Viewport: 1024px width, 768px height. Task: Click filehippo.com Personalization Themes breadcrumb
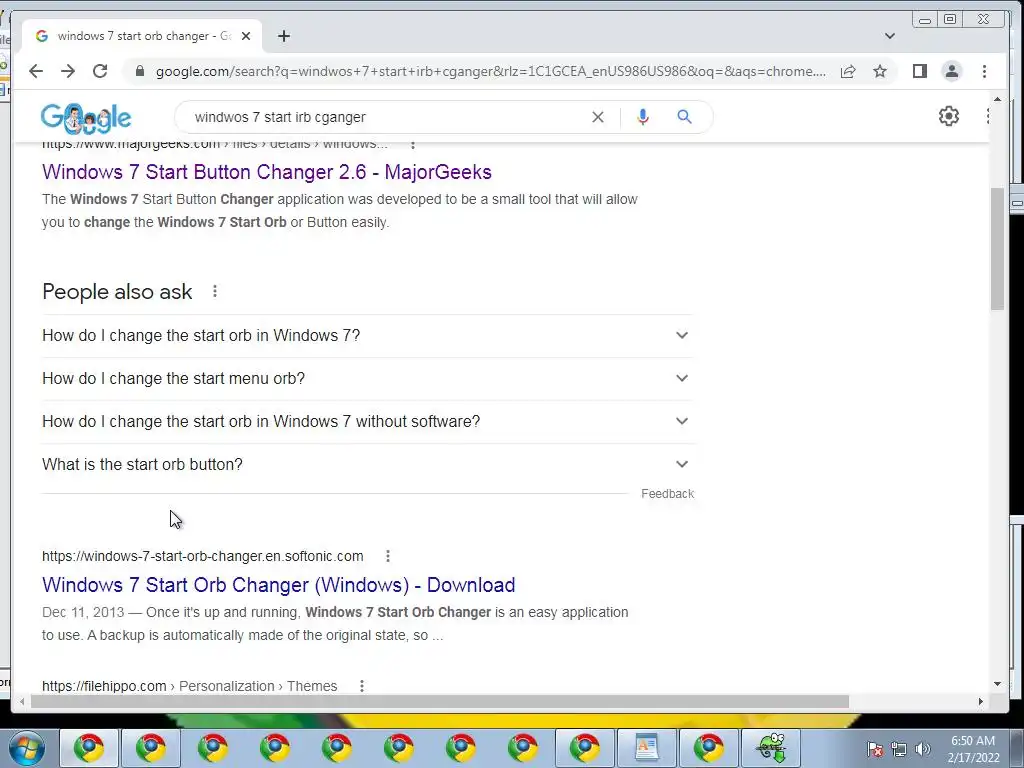coord(189,686)
